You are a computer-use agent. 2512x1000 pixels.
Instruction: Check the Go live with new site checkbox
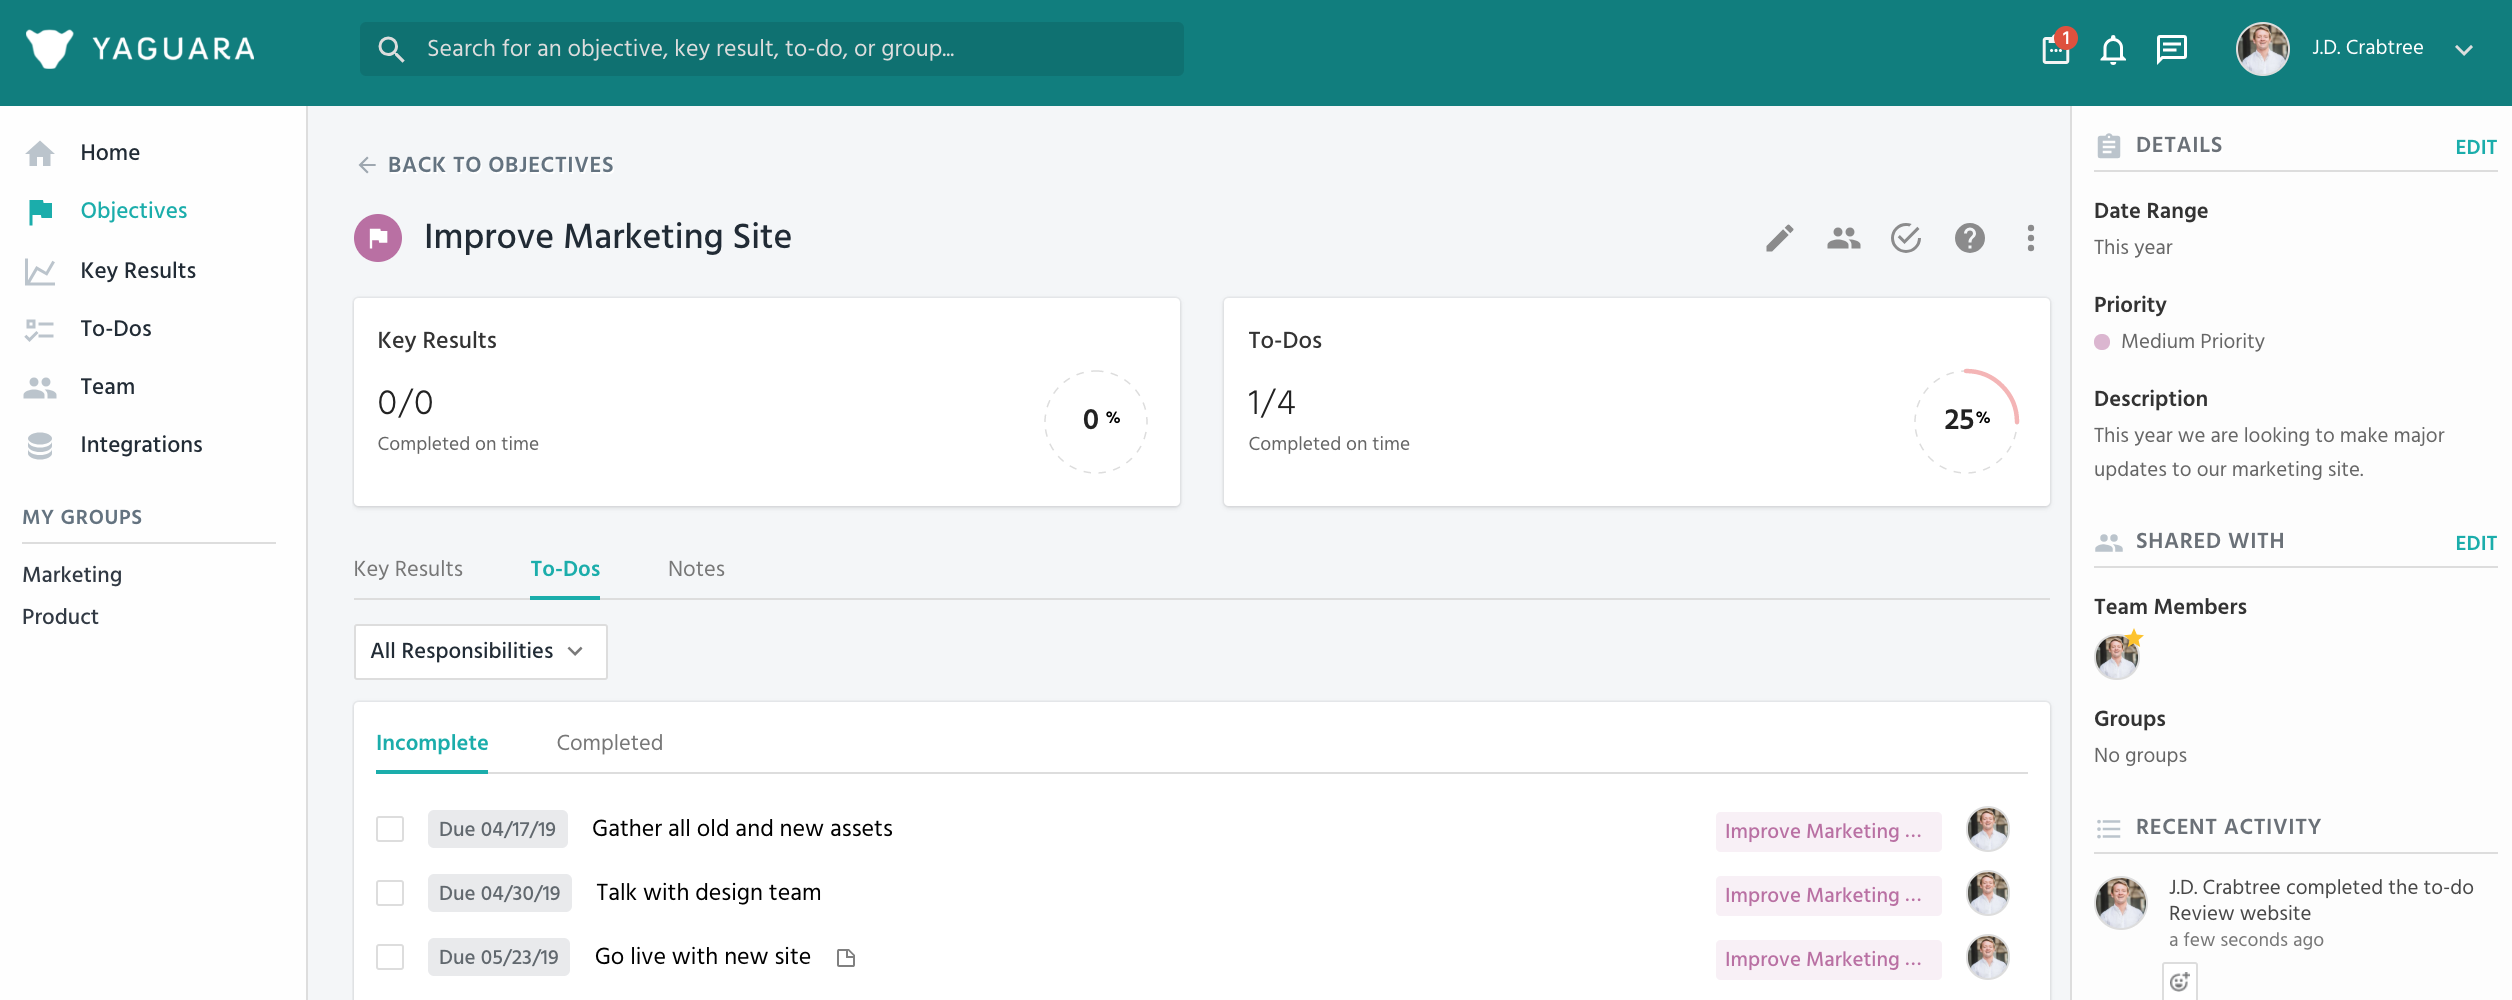tap(390, 957)
